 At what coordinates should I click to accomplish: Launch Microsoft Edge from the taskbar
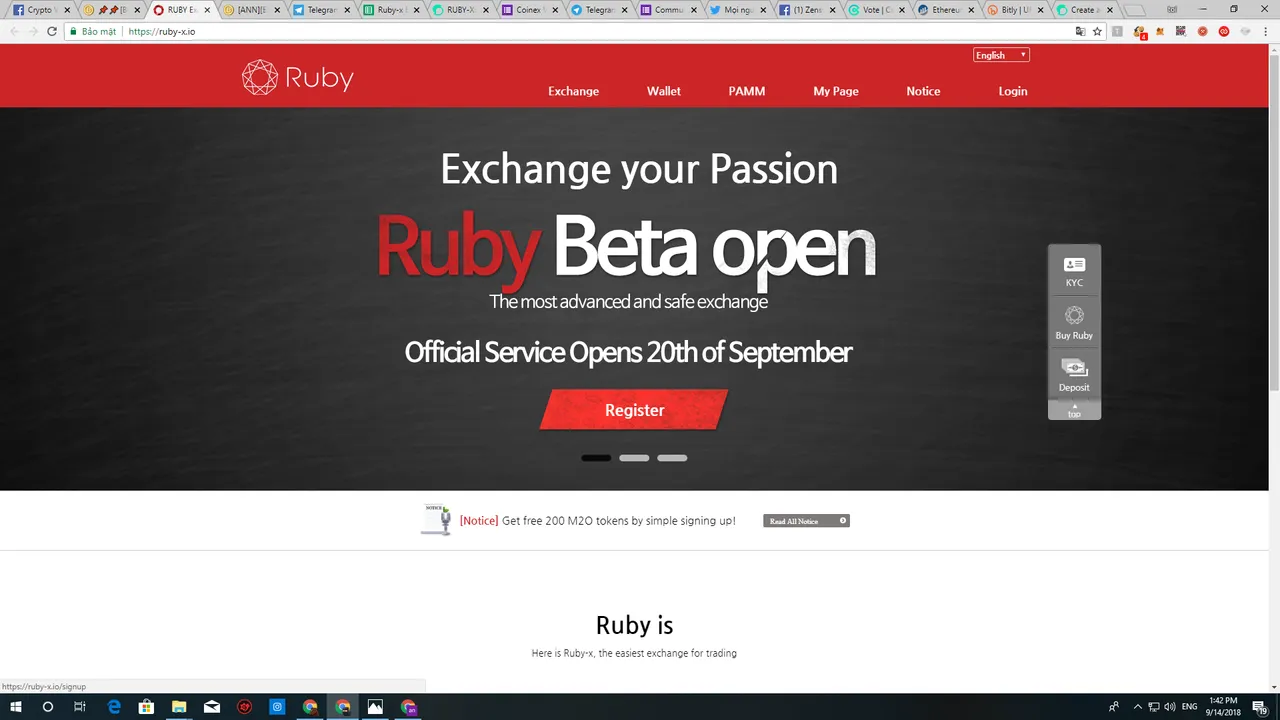pyautogui.click(x=114, y=706)
